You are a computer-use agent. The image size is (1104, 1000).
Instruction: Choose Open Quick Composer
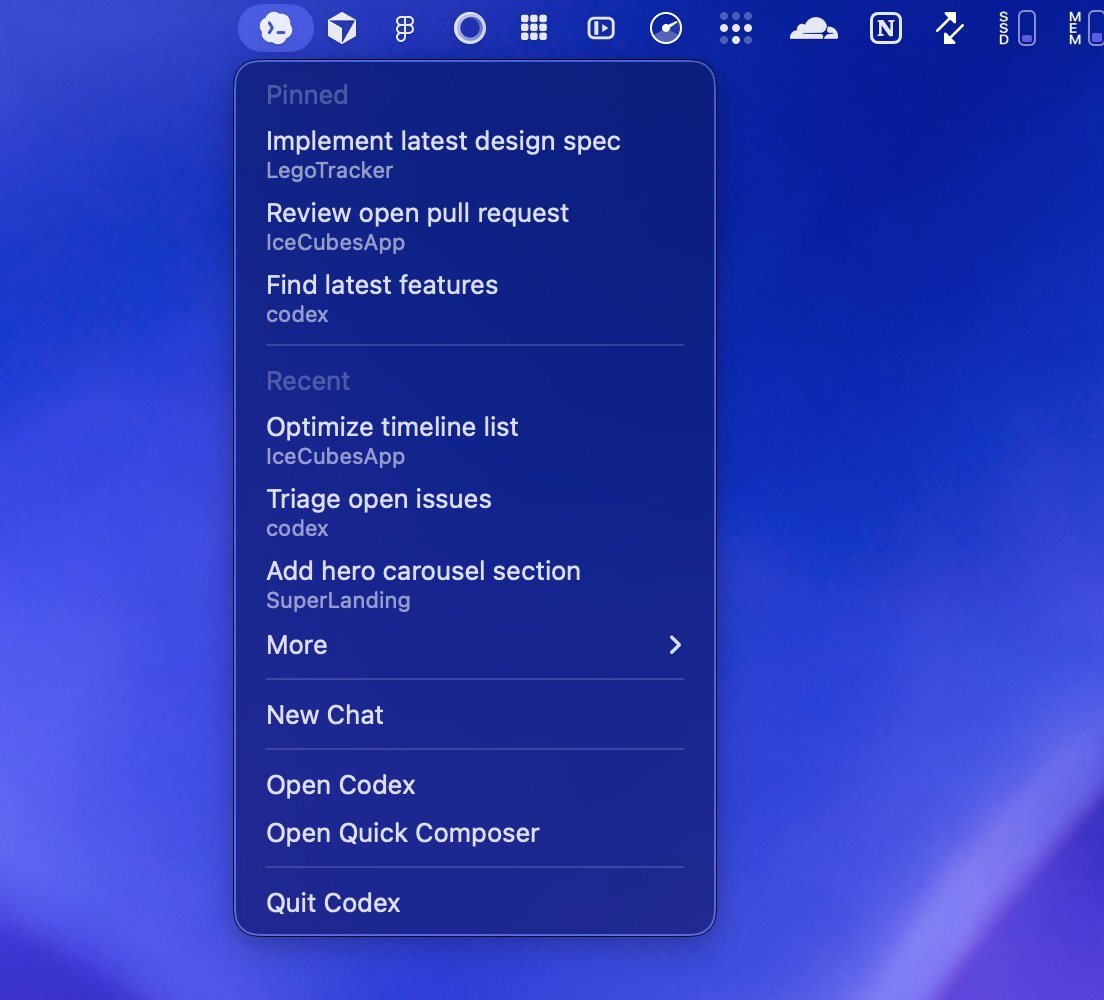coord(475,832)
